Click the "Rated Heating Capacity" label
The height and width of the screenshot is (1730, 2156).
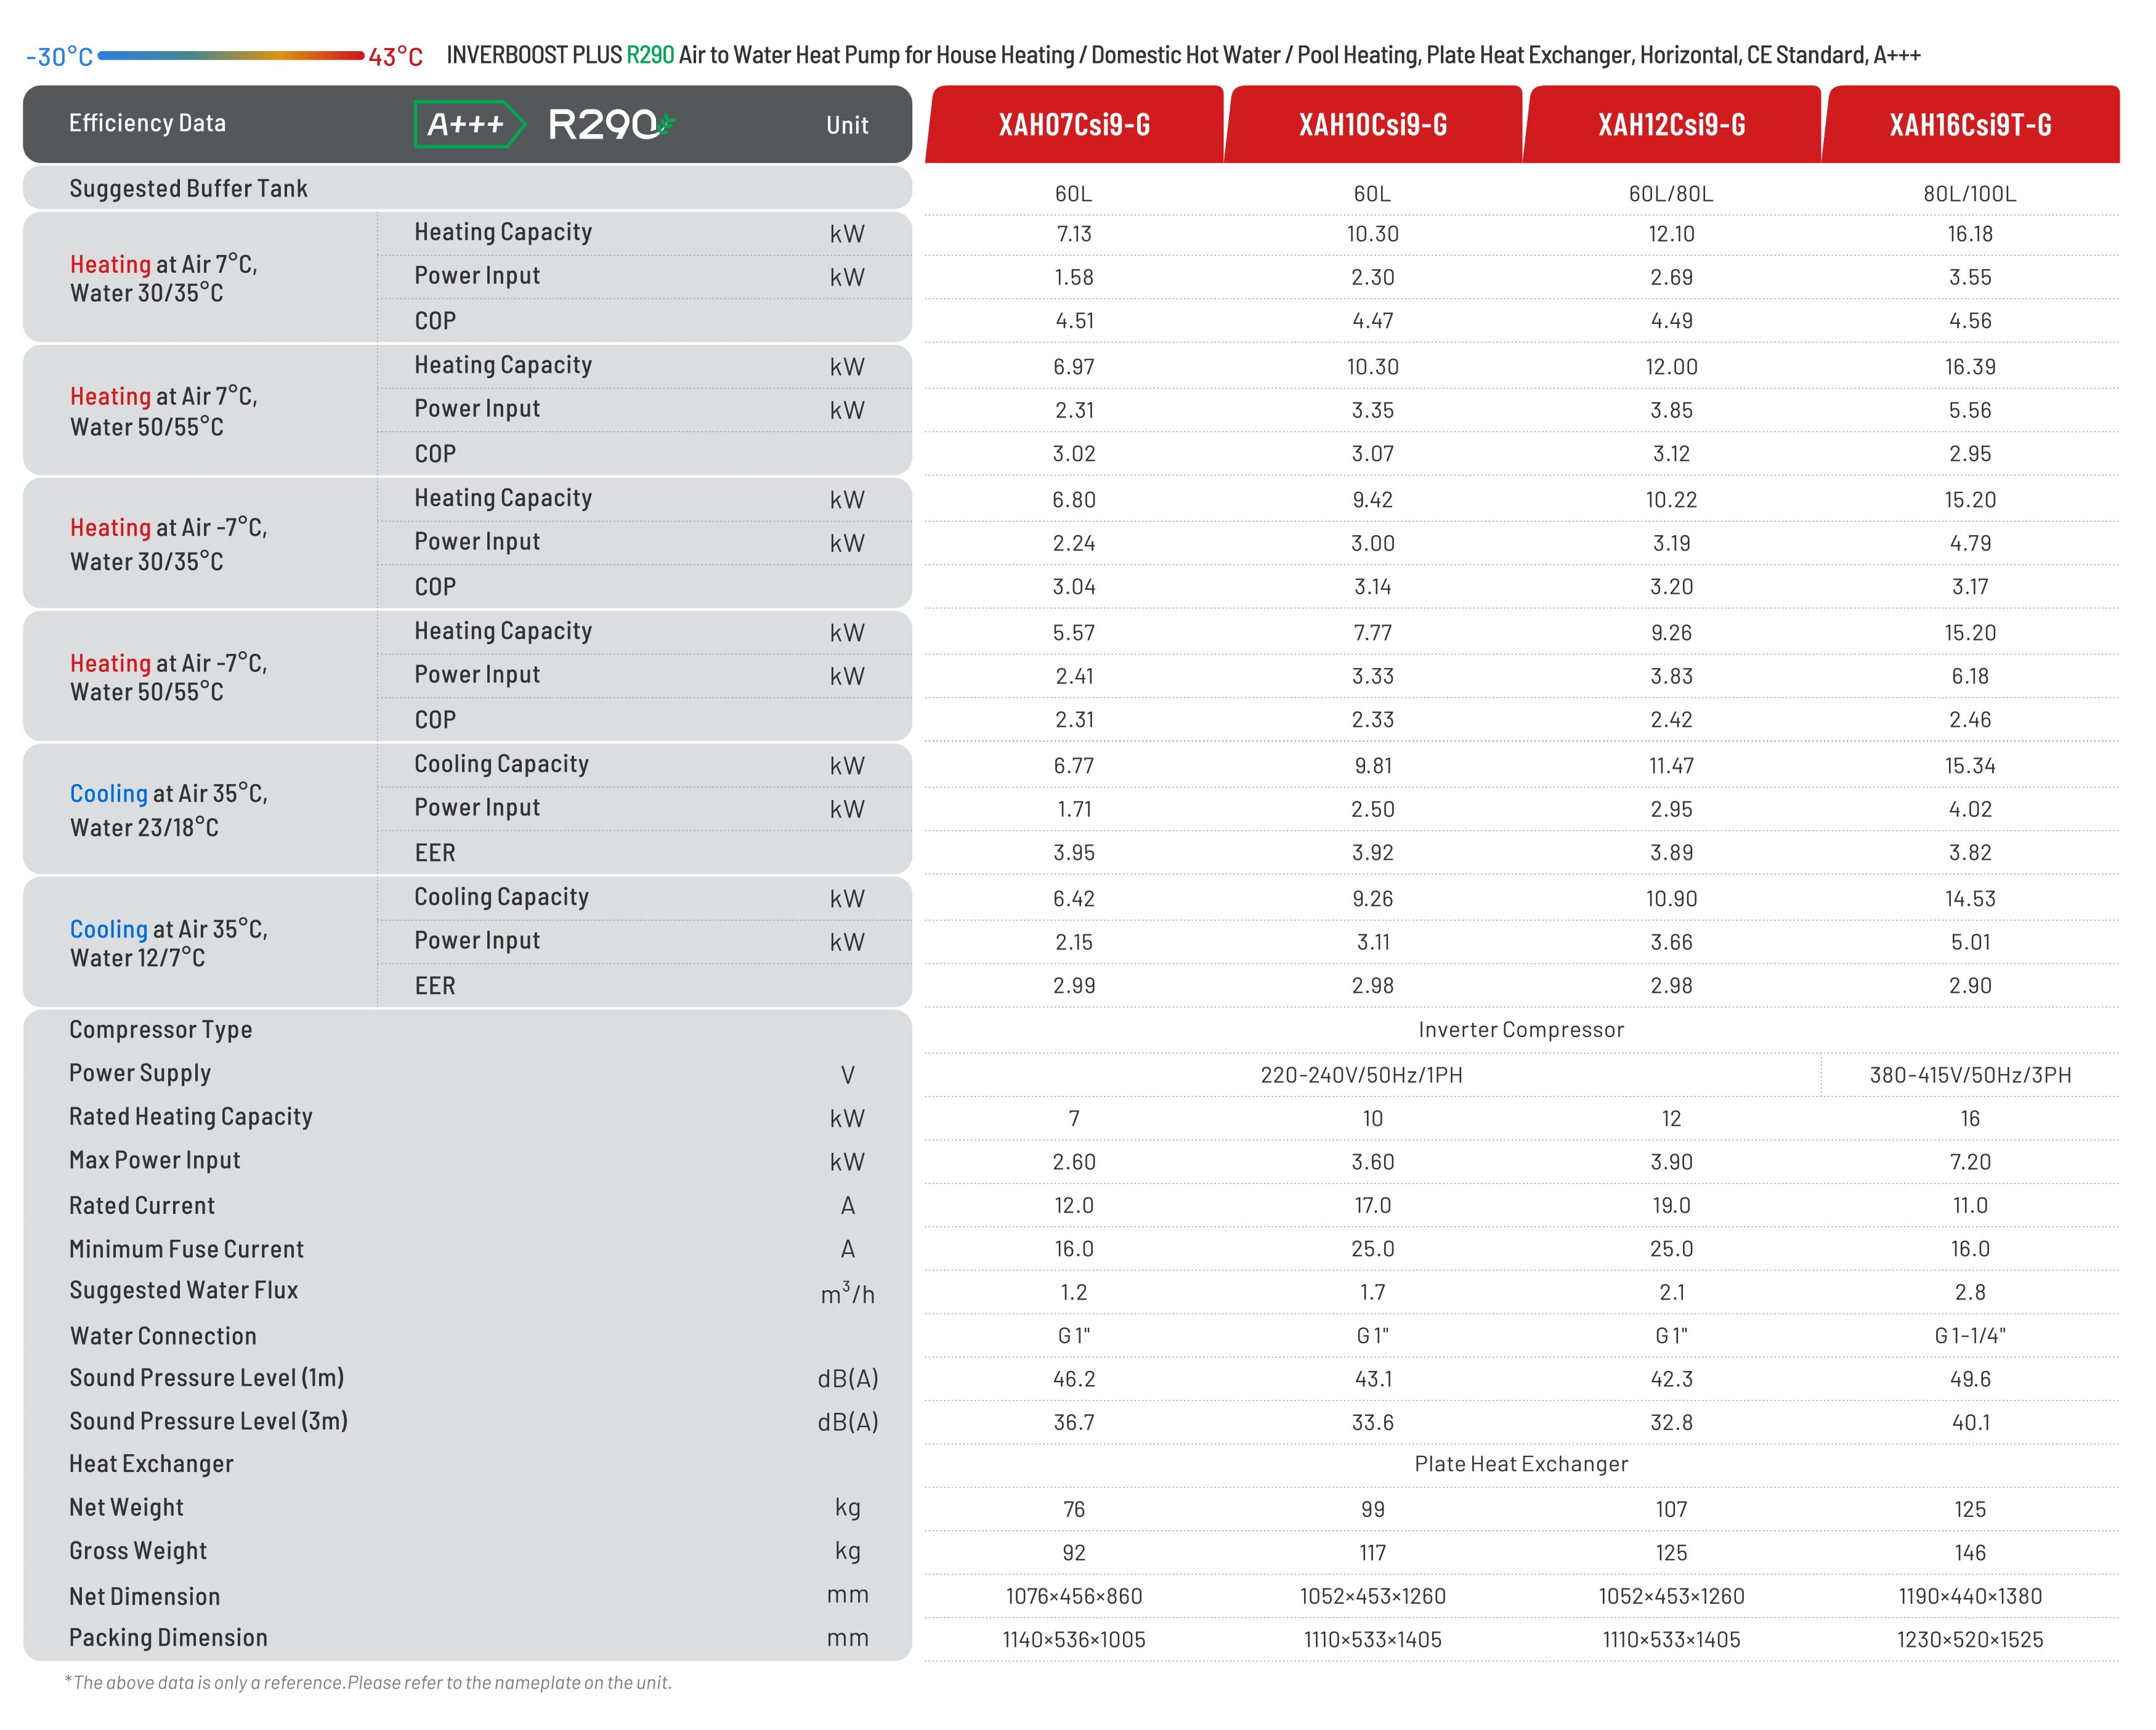click(x=191, y=1117)
